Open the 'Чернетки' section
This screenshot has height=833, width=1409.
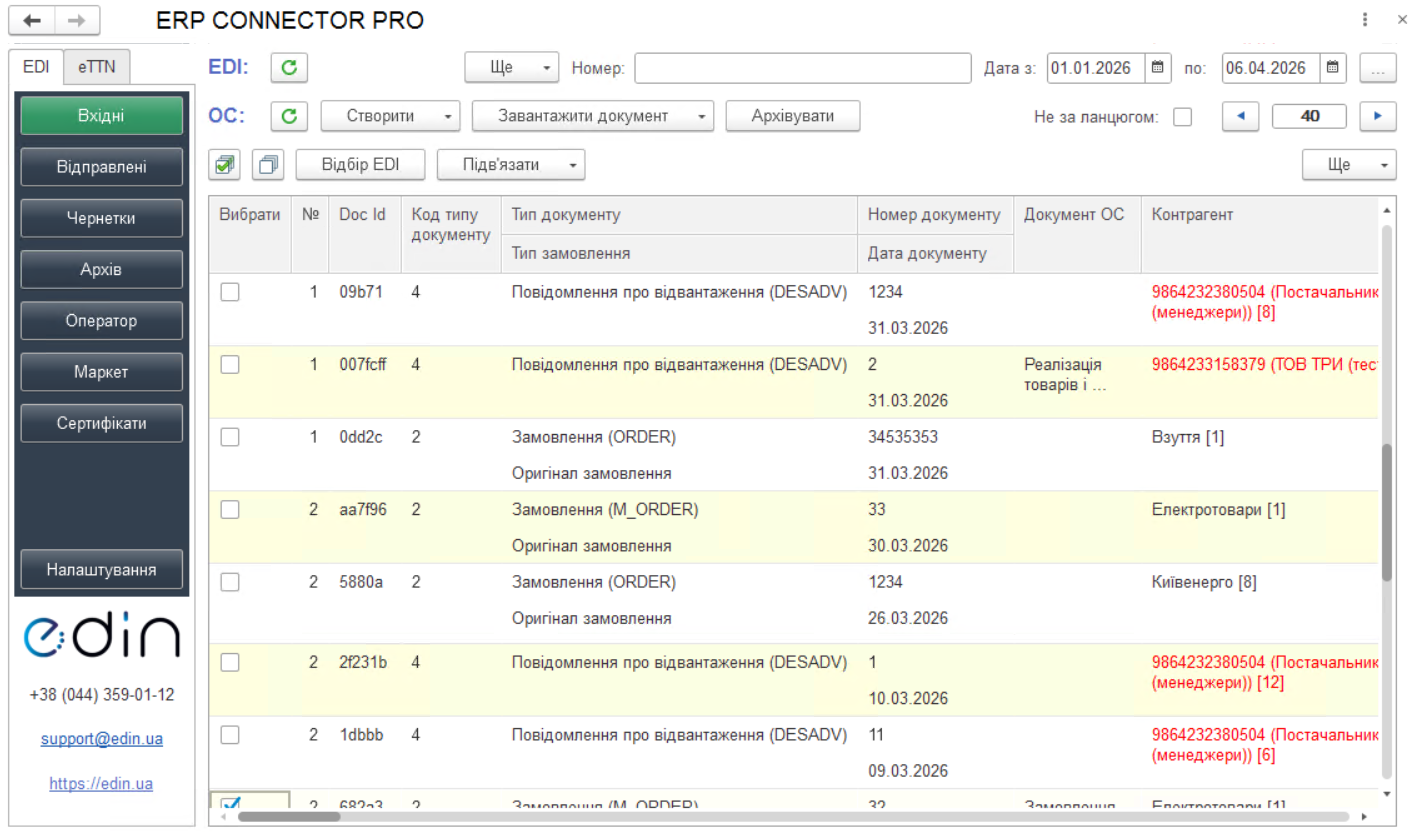click(x=101, y=218)
